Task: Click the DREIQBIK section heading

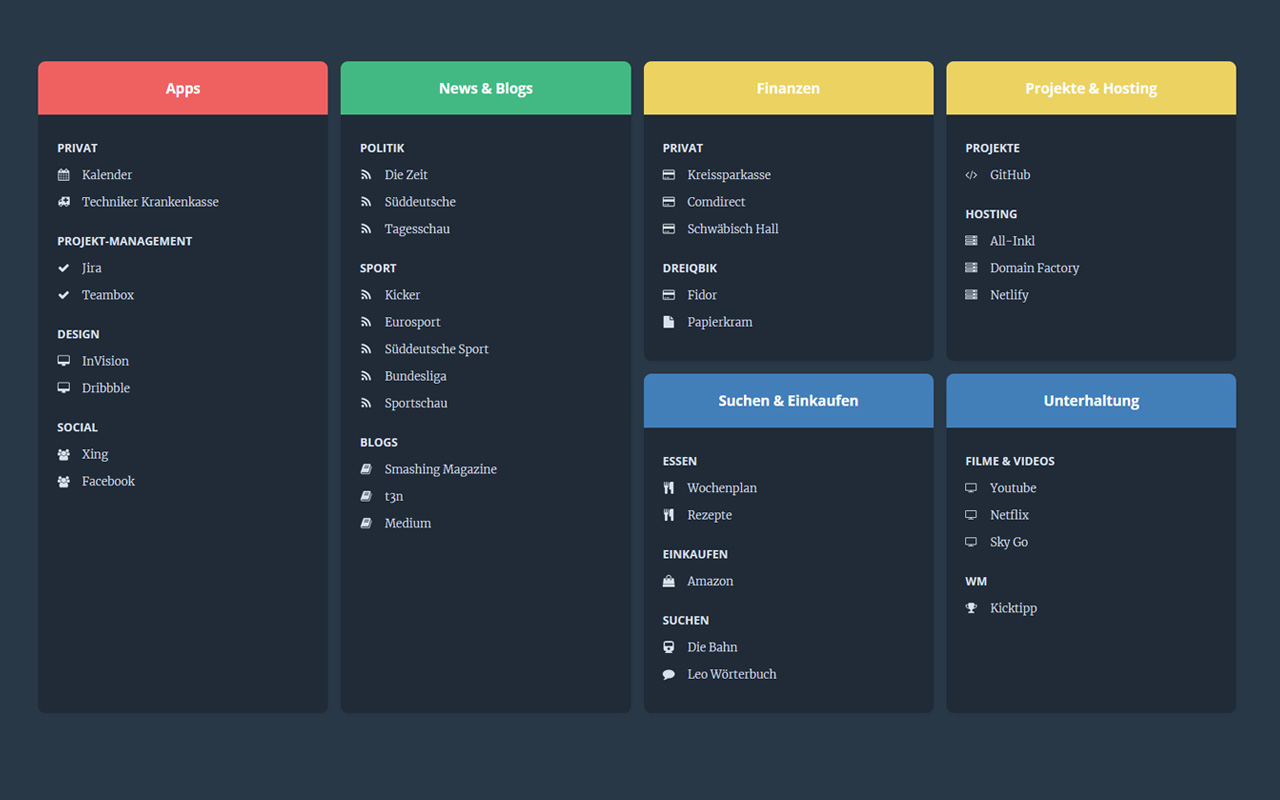Action: click(690, 268)
